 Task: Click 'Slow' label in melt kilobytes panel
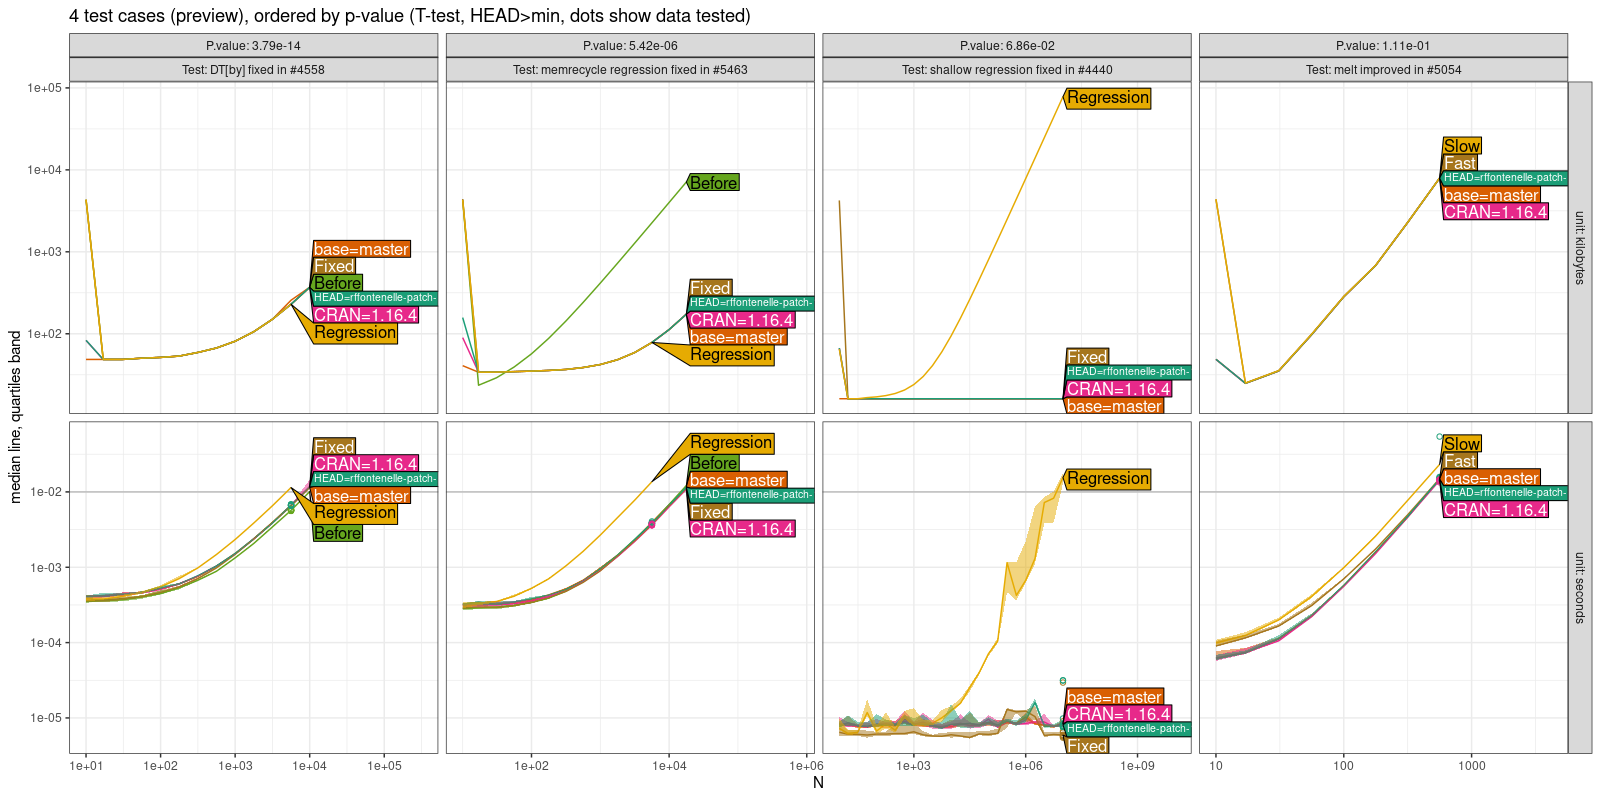tap(1462, 146)
